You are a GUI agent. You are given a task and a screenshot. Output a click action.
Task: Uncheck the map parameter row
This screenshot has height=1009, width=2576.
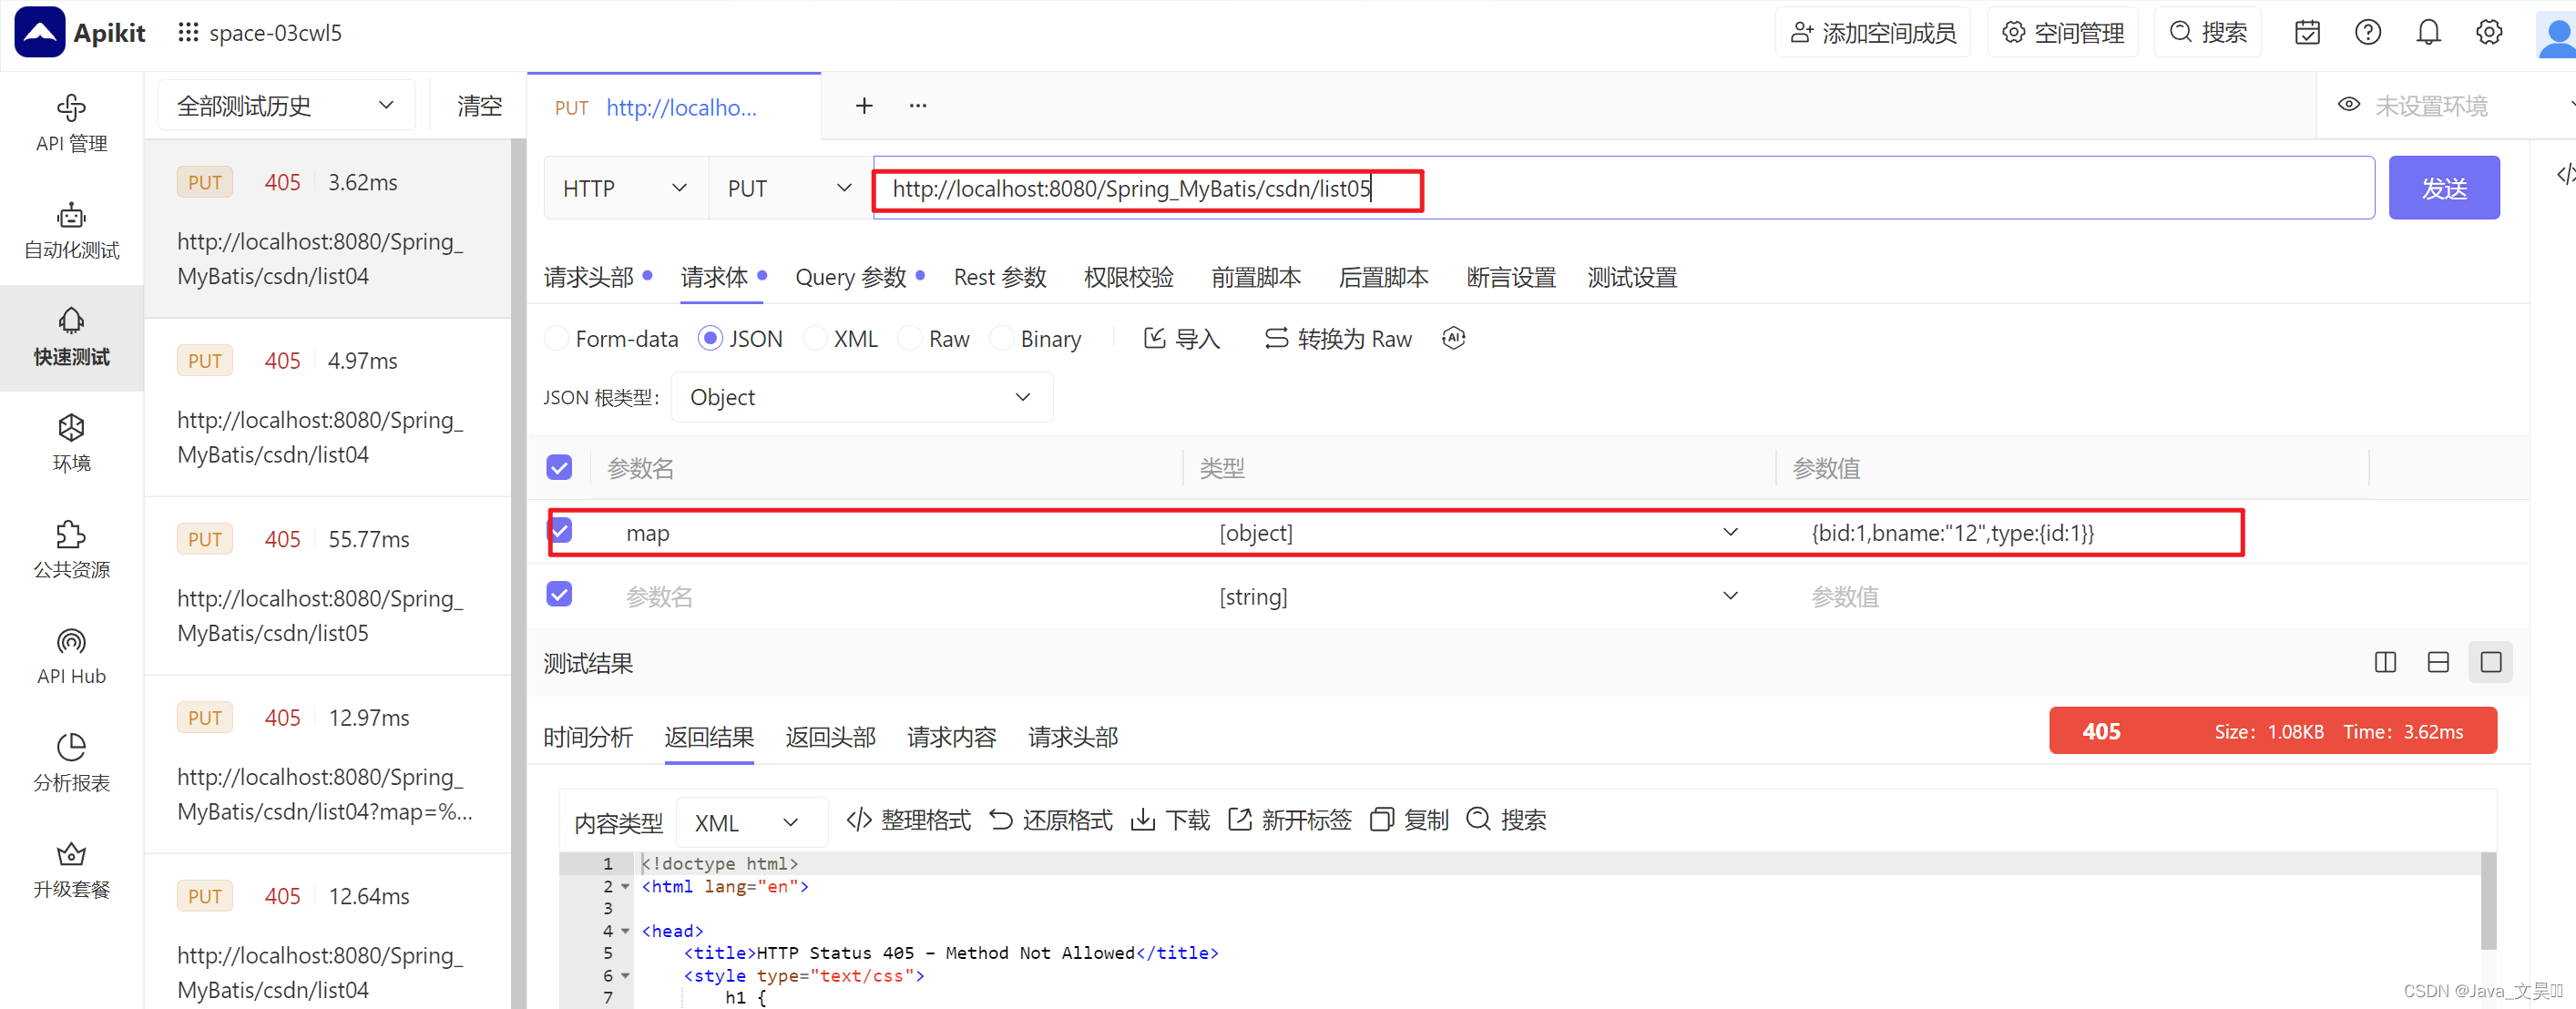(559, 531)
